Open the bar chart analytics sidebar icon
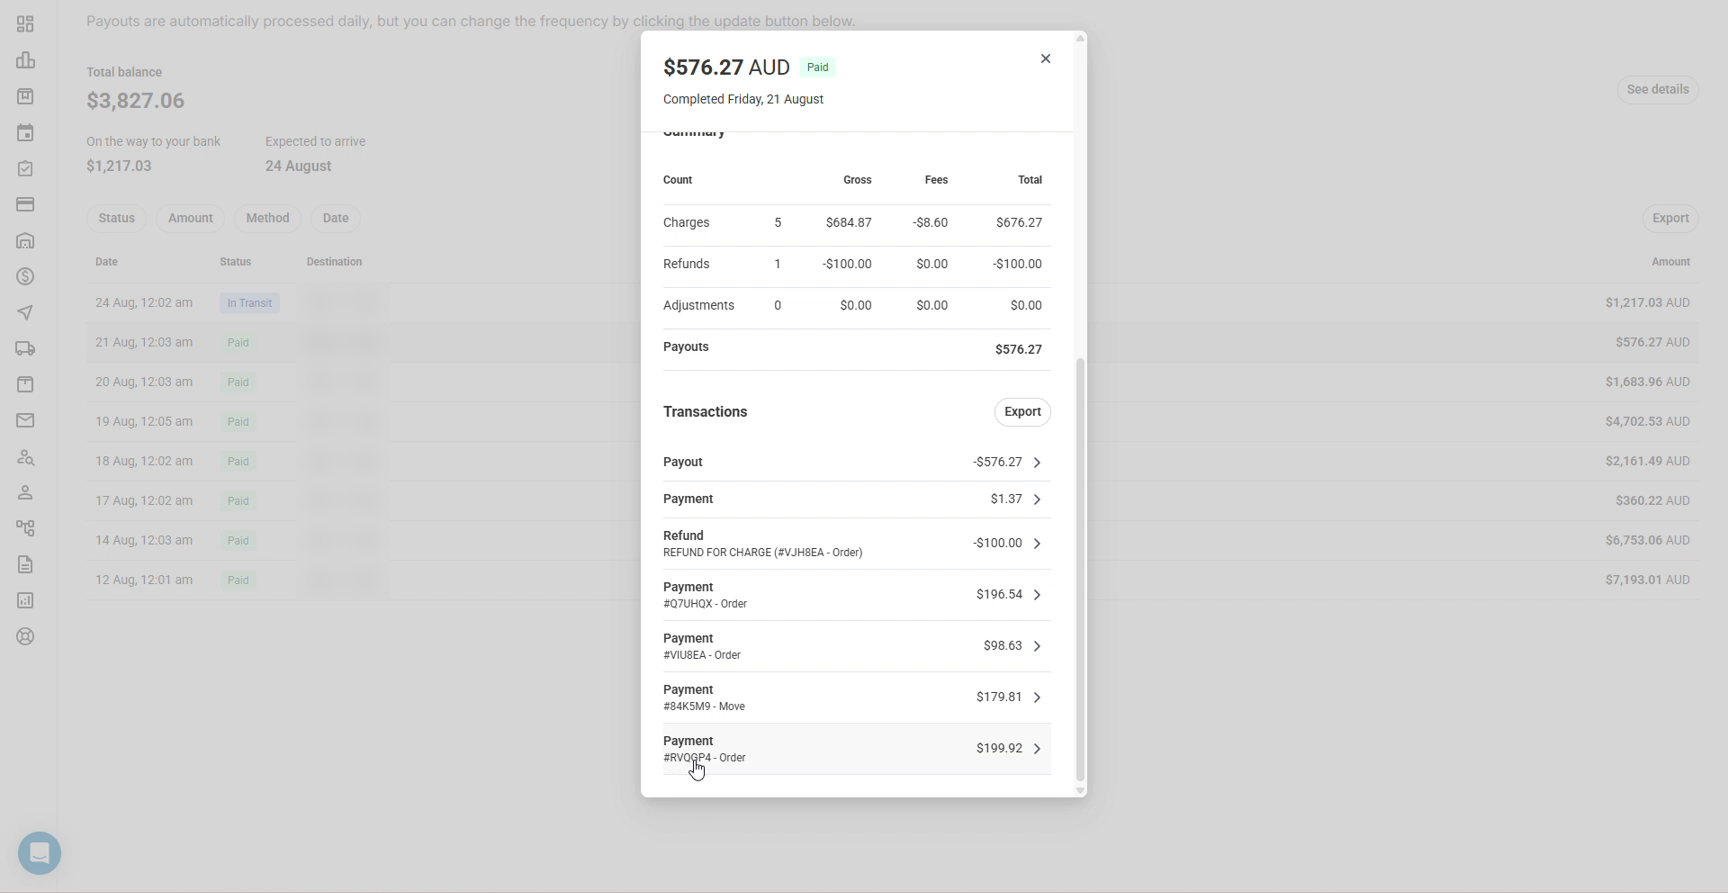 tap(25, 60)
